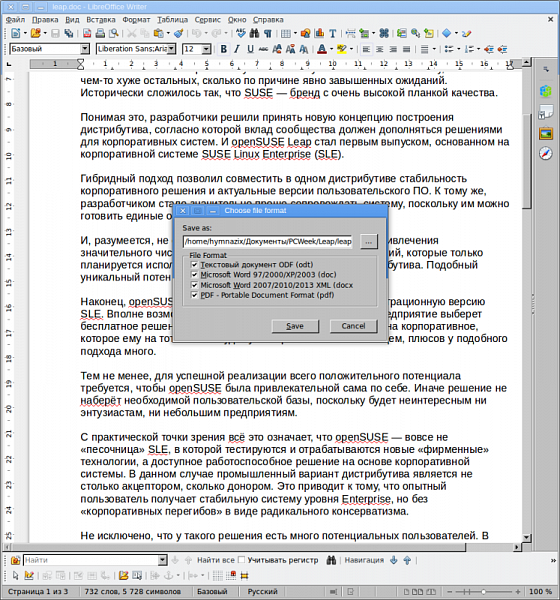Image resolution: width=560 pixels, height=600 pixels.
Task: Click the Clone formatting paintbrush icon
Action: click(x=179, y=34)
